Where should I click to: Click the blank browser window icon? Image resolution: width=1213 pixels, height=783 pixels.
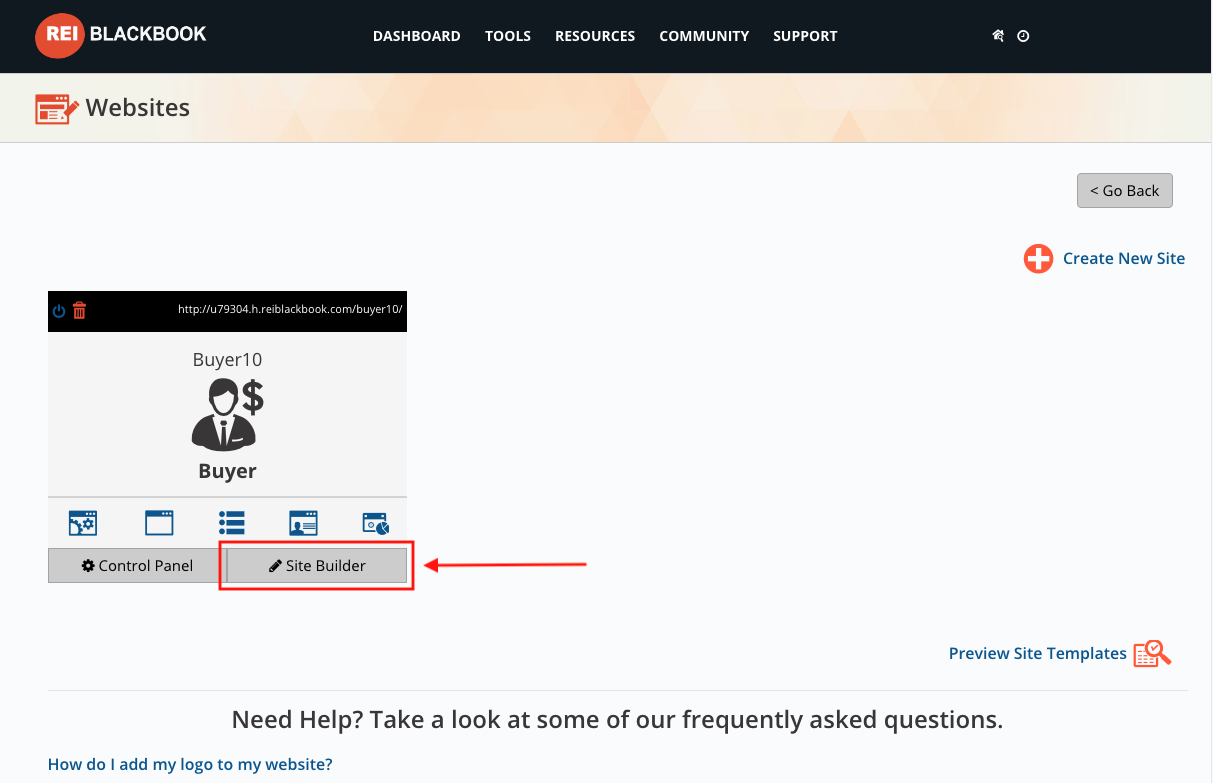[159, 523]
